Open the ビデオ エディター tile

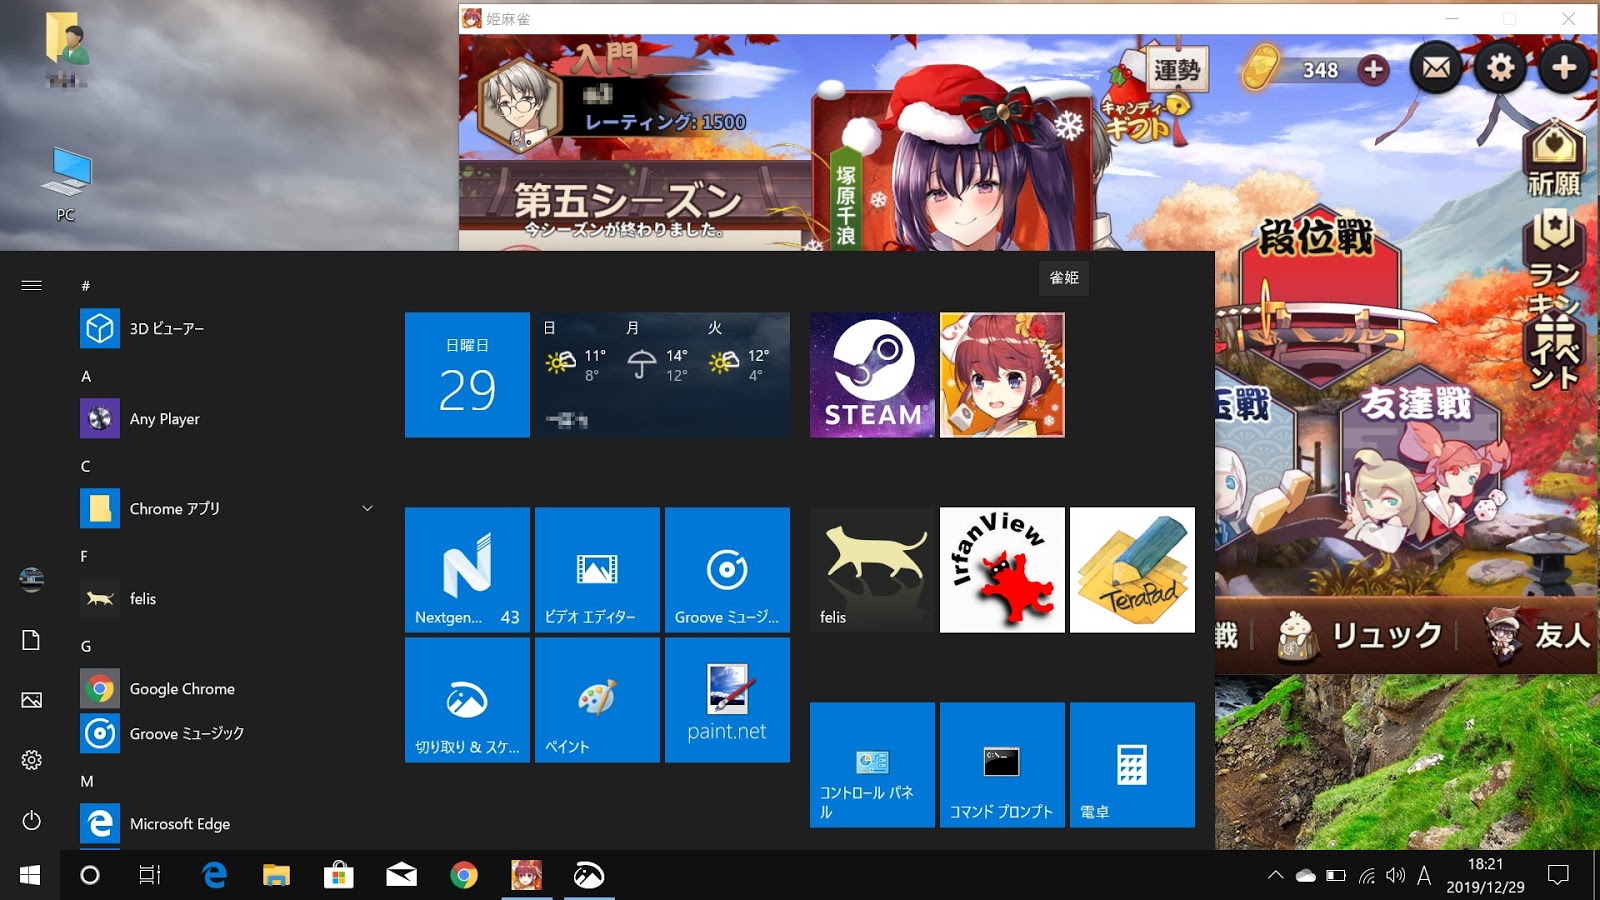point(597,570)
